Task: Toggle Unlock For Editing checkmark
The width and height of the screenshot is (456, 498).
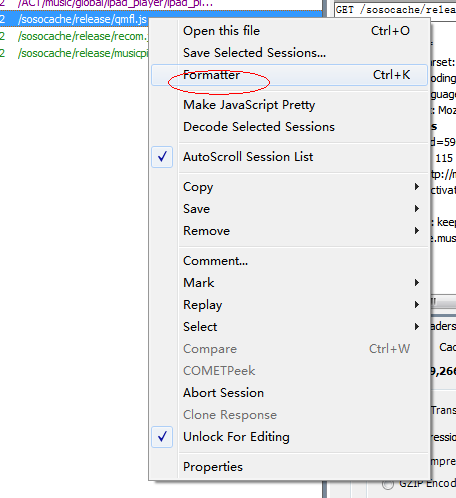Action: pos(162,437)
